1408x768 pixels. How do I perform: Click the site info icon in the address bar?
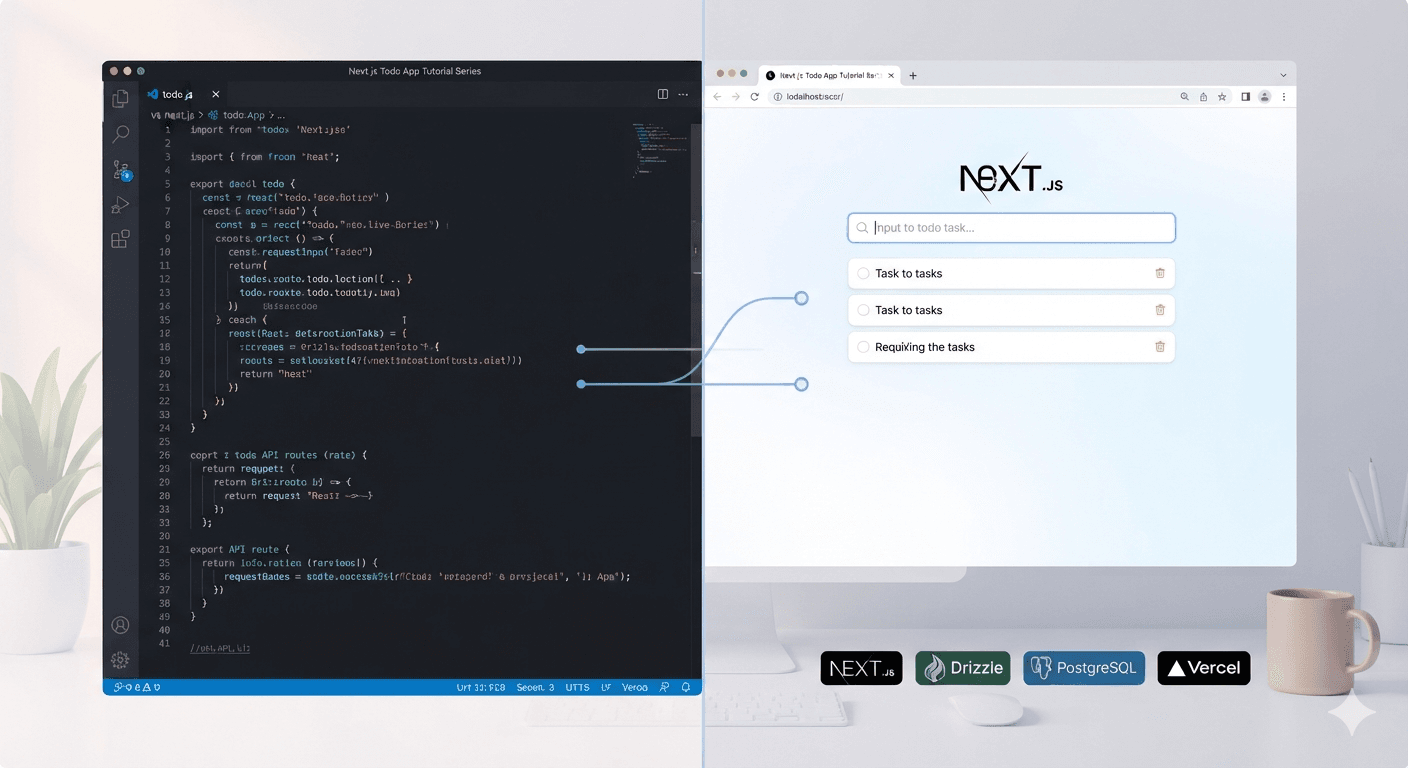(776, 97)
